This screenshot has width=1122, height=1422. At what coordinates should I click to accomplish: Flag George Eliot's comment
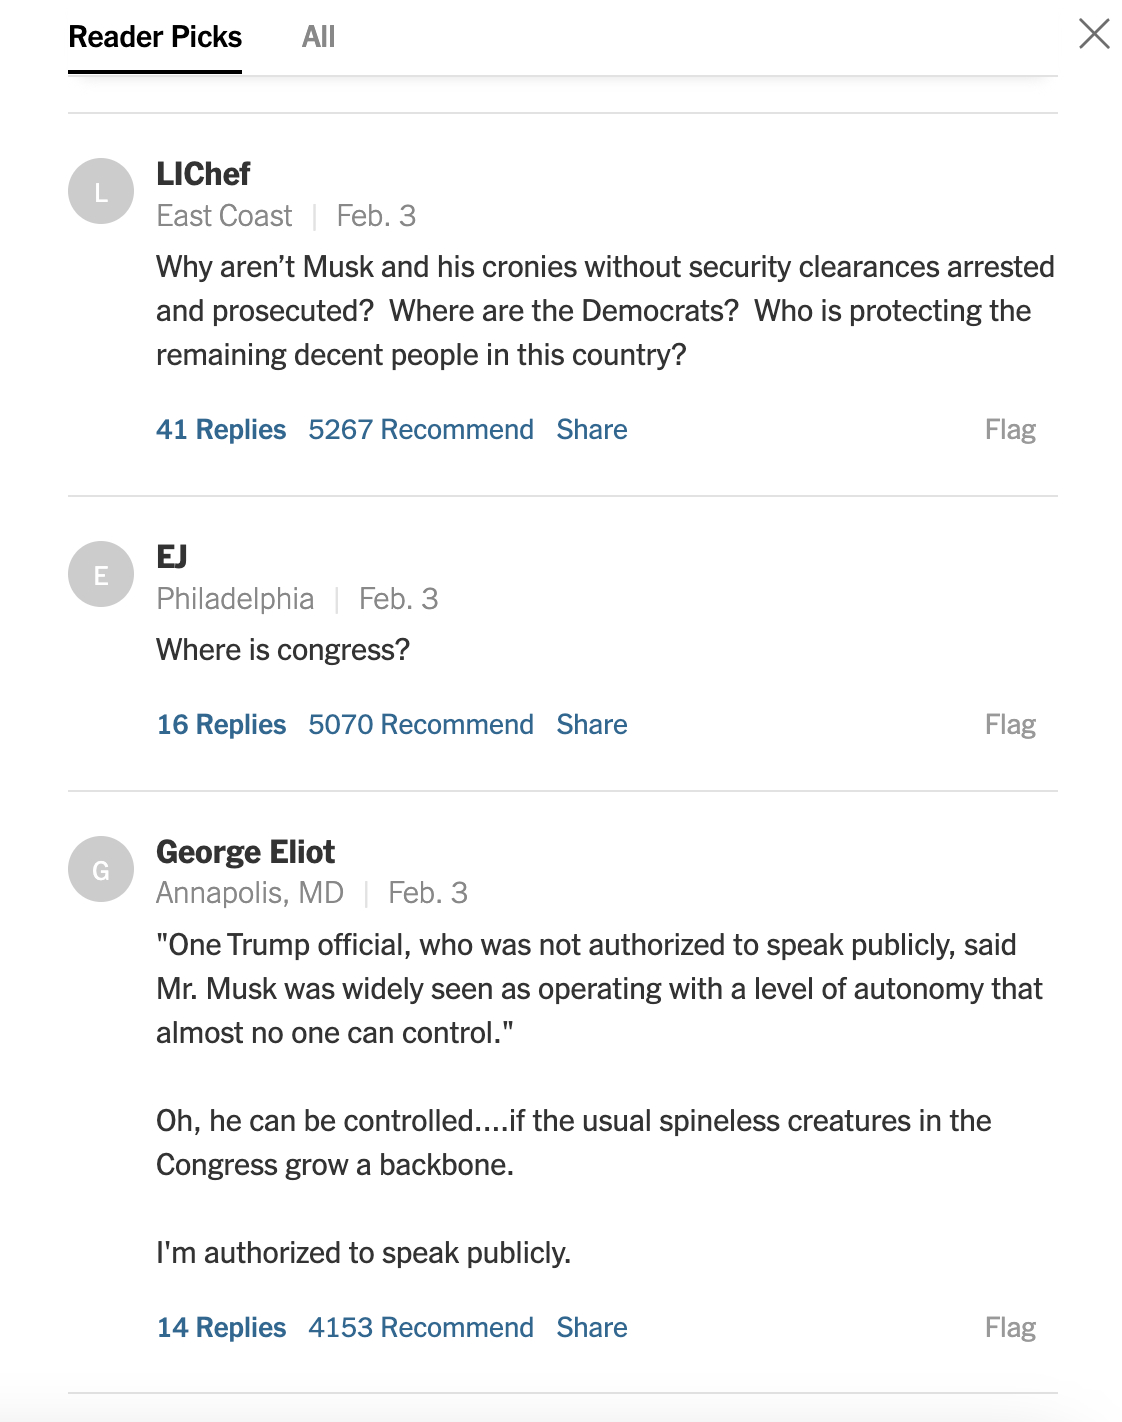tap(1010, 1328)
